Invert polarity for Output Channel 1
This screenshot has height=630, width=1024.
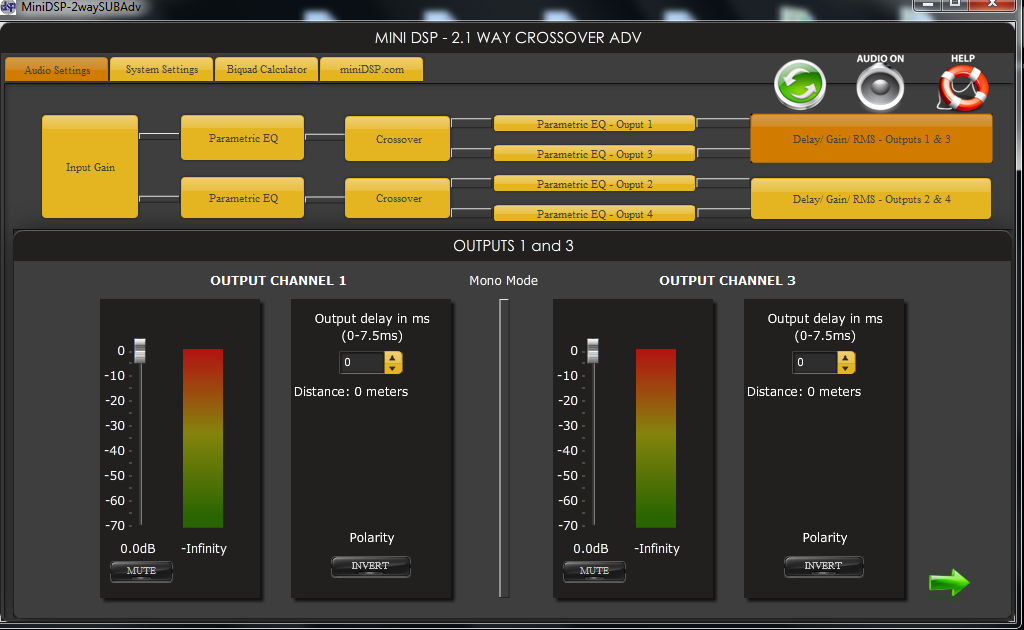click(371, 566)
